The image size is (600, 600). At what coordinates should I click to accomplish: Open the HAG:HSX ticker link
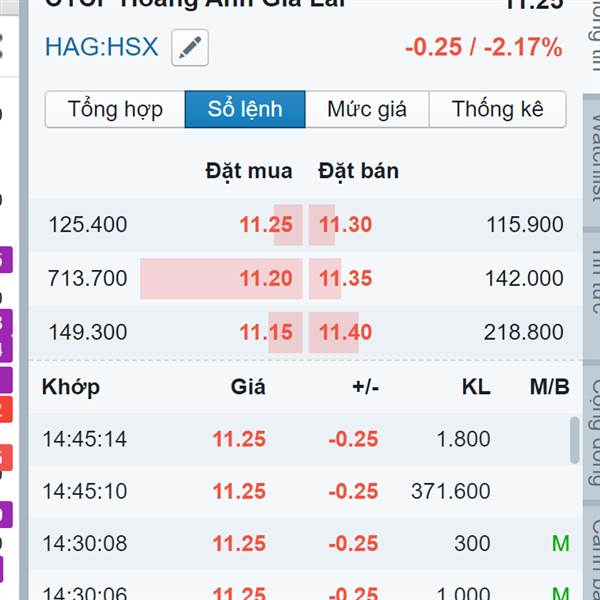tap(101, 47)
